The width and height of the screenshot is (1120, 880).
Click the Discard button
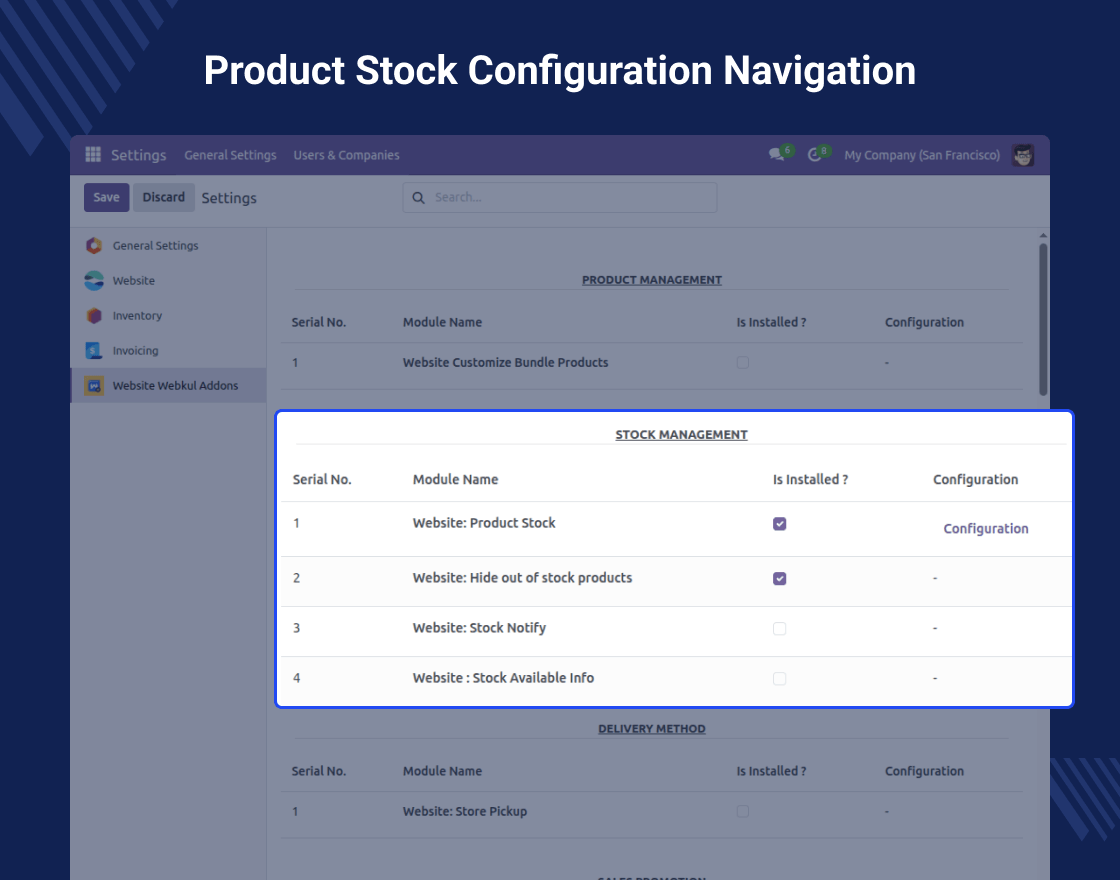pyautogui.click(x=164, y=198)
